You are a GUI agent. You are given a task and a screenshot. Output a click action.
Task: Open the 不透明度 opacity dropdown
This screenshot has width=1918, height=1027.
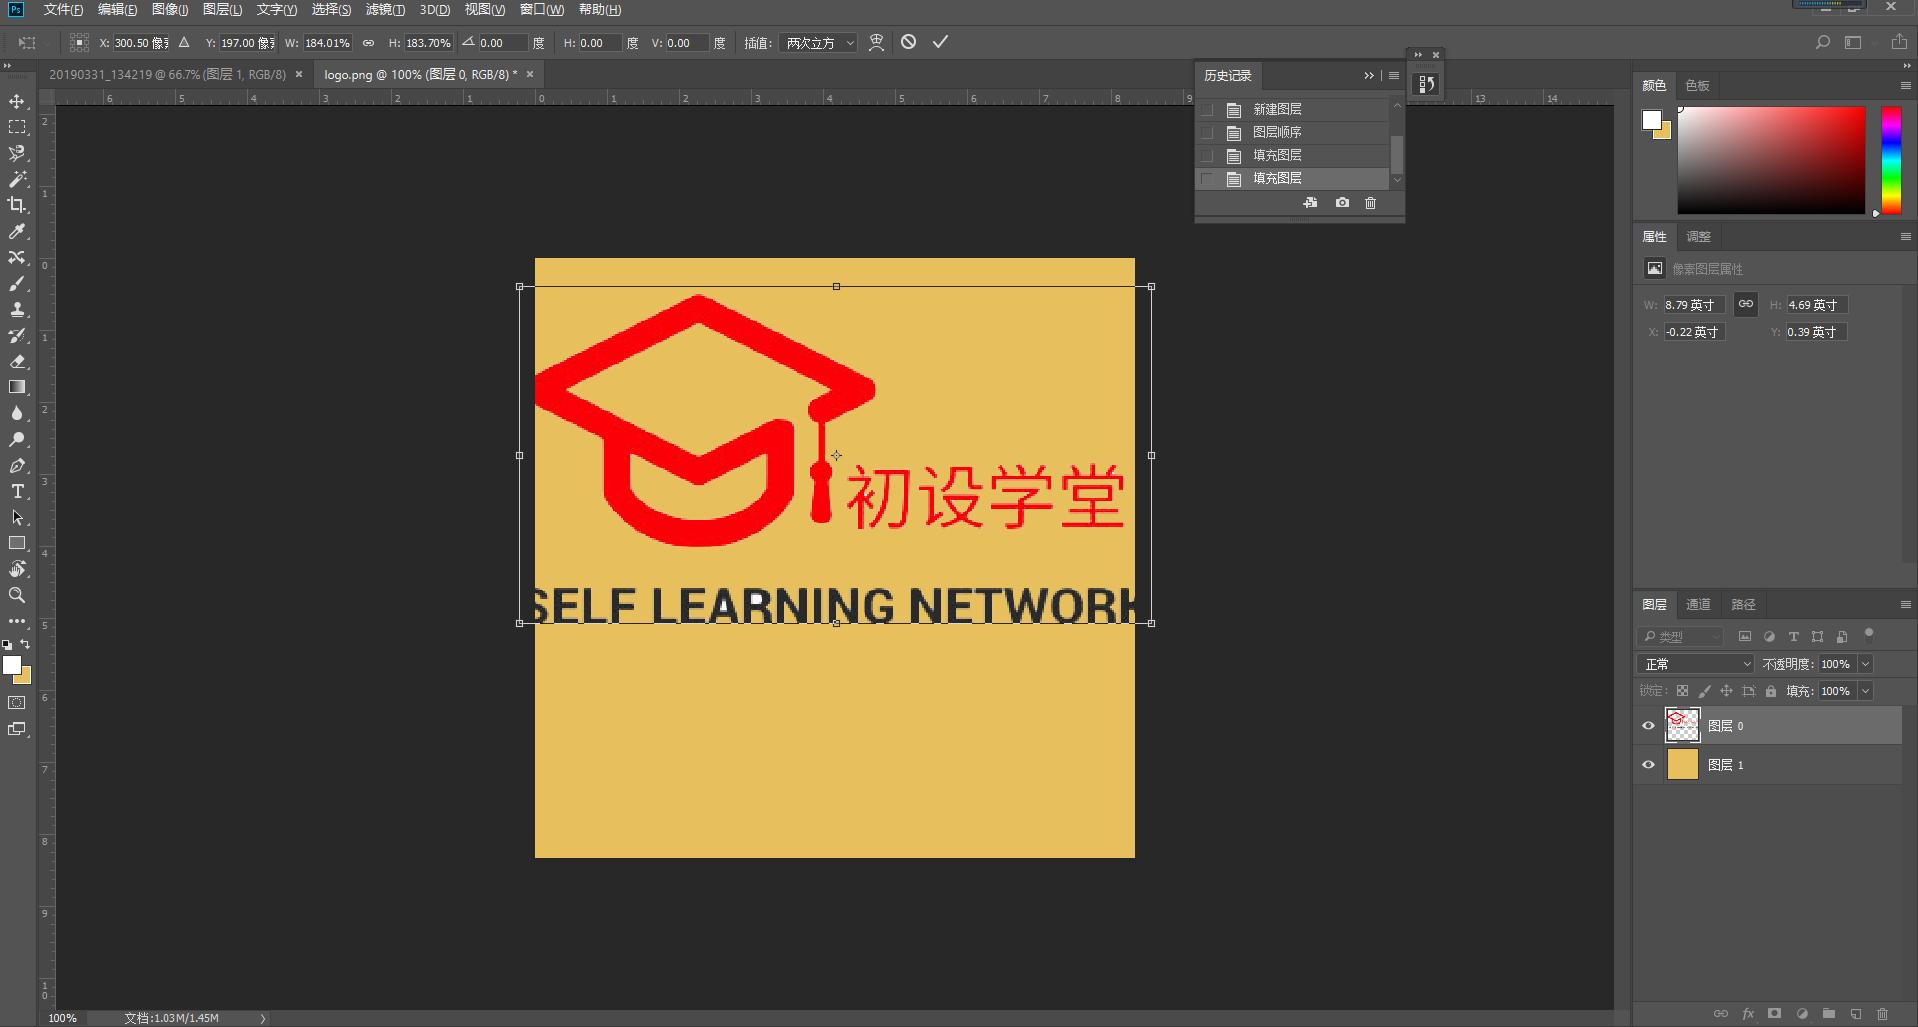coord(1866,663)
